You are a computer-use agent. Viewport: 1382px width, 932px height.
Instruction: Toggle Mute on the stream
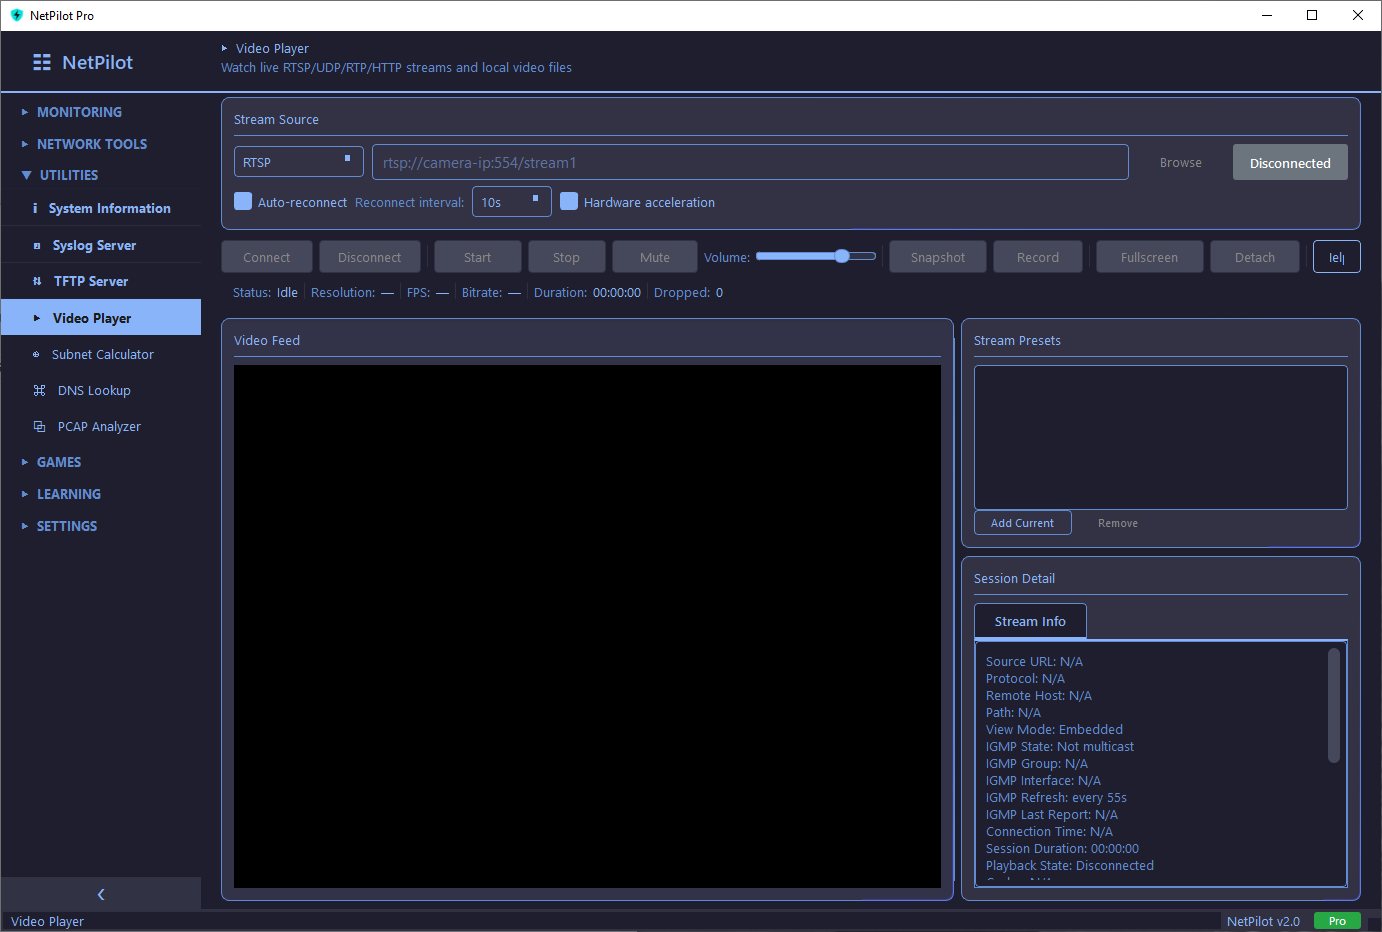pyautogui.click(x=654, y=256)
